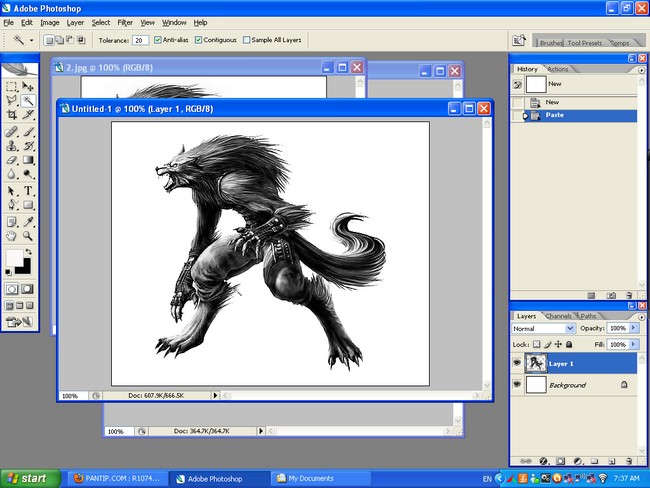Hide Layer 1 with eye icon
Viewport: 650px width, 488px height.
point(517,363)
